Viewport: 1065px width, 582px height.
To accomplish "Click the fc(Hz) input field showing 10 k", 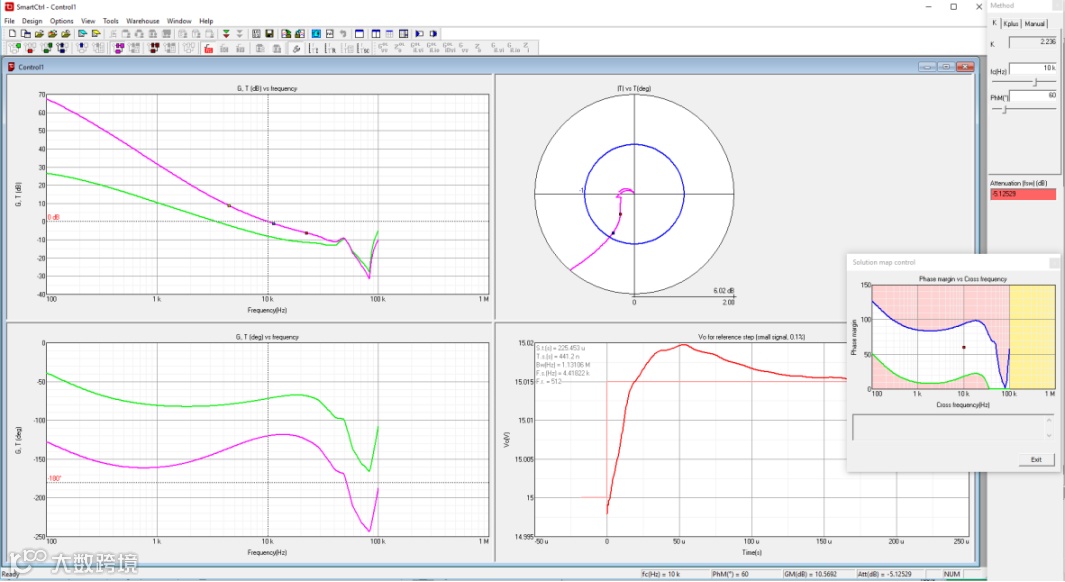I will point(1032,69).
